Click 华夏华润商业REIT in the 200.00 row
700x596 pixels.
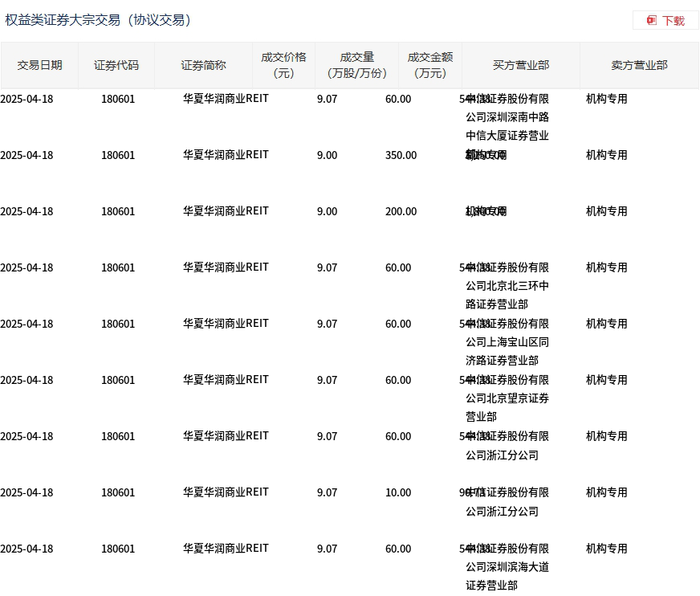[226, 211]
